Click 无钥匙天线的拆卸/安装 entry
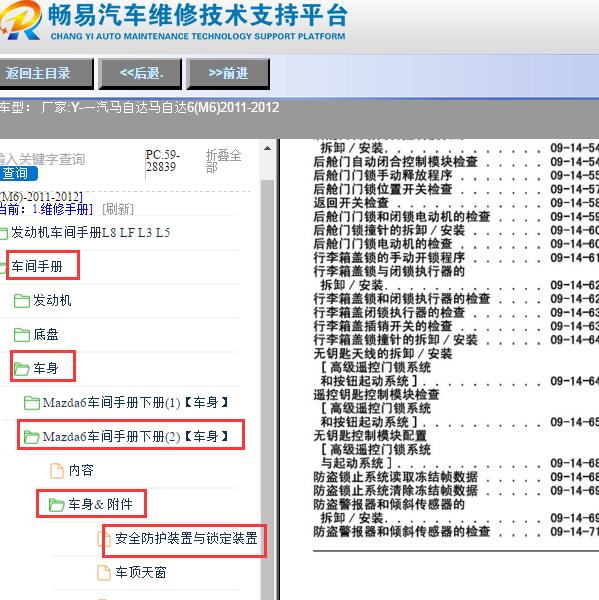599x600 pixels. click(x=383, y=353)
